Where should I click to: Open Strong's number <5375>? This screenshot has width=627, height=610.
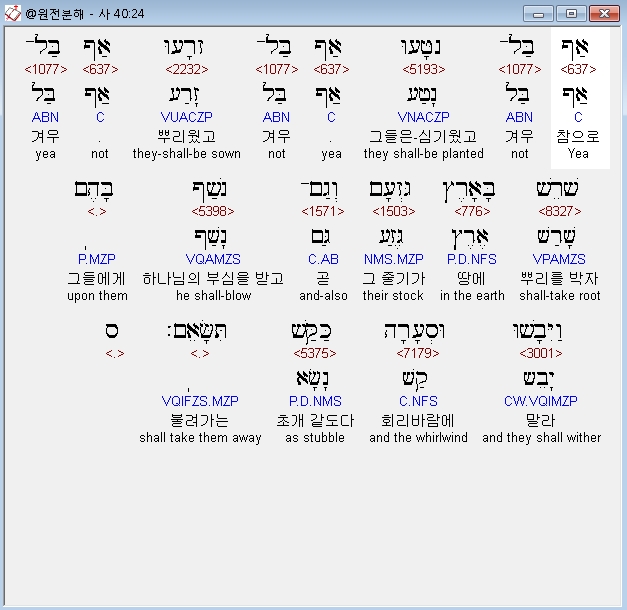315,353
